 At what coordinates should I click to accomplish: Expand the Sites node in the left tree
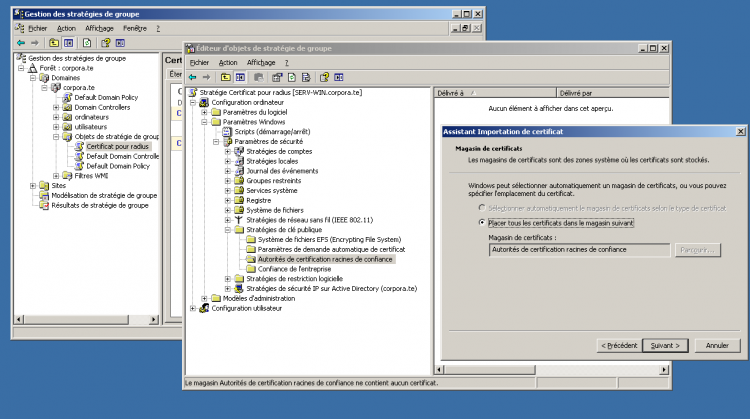[33, 185]
